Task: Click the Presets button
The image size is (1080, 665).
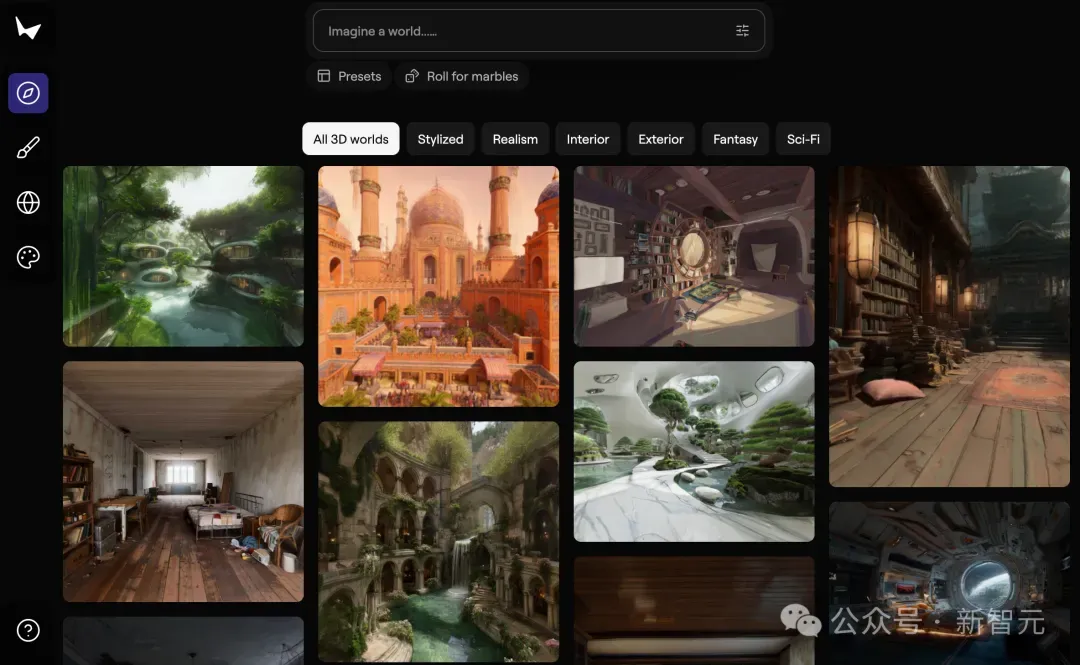Action: coord(349,76)
